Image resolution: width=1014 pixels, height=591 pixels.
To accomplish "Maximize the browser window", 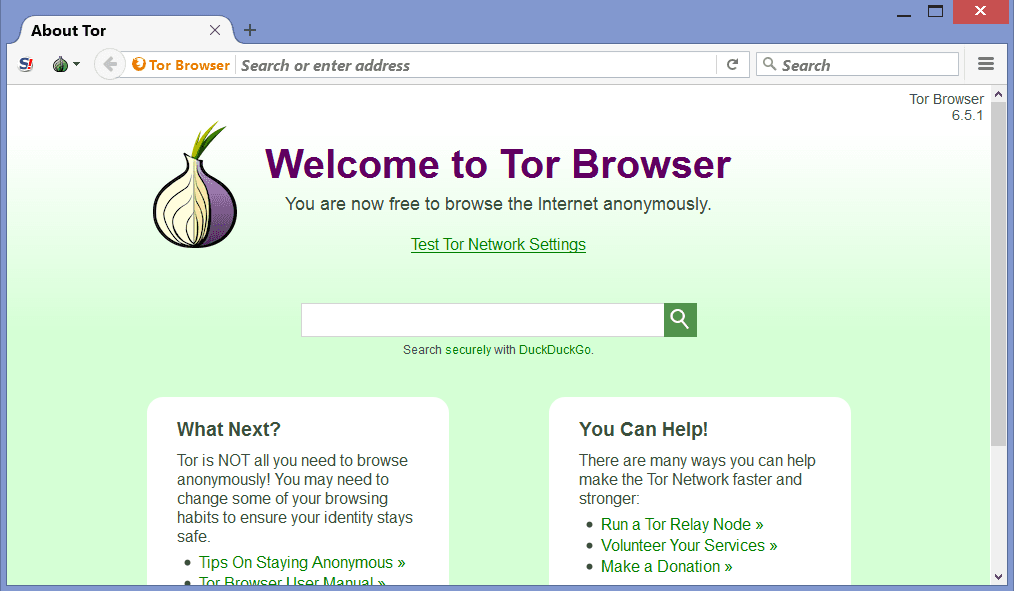I will (935, 12).
